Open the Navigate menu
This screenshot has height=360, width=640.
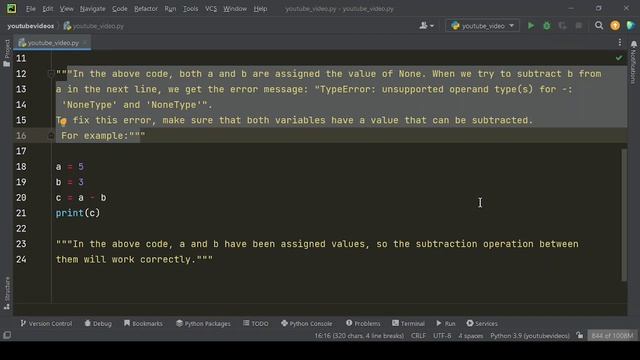[93, 9]
